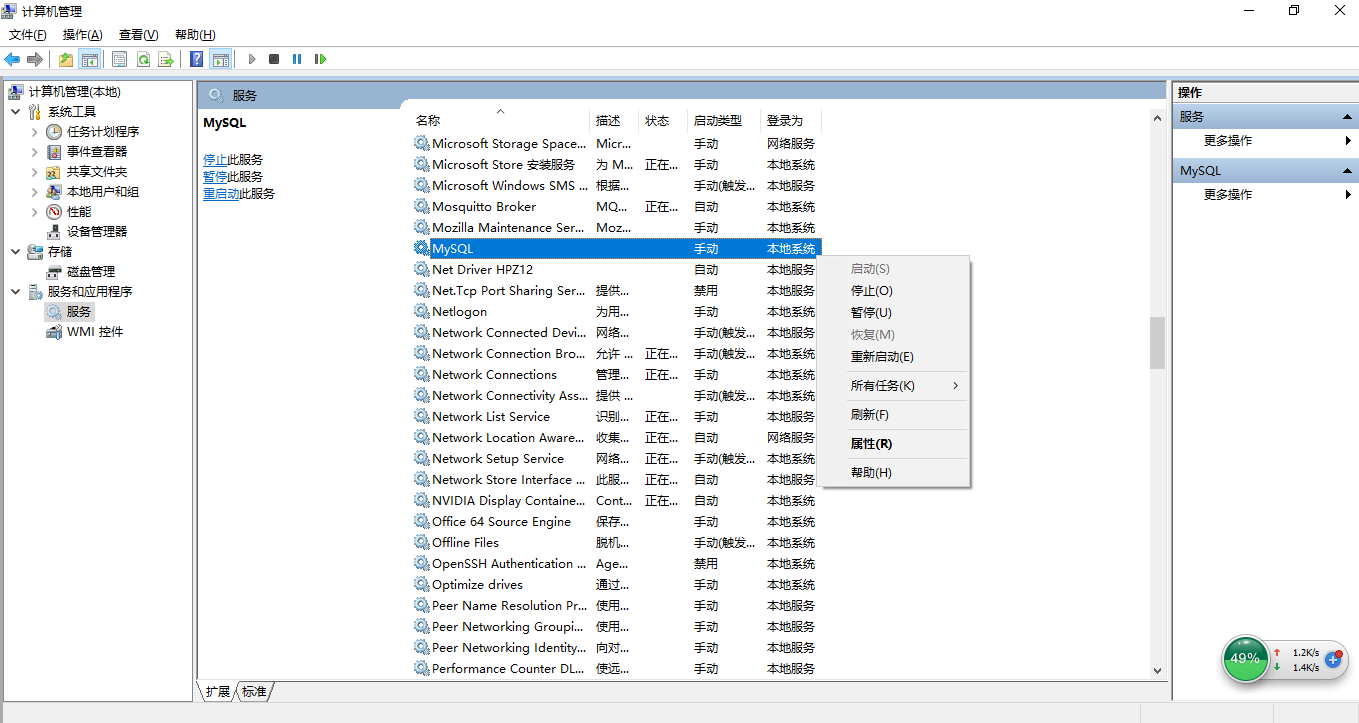Expand the 本地用户和组 tree node
The height and width of the screenshot is (723, 1359).
(34, 192)
